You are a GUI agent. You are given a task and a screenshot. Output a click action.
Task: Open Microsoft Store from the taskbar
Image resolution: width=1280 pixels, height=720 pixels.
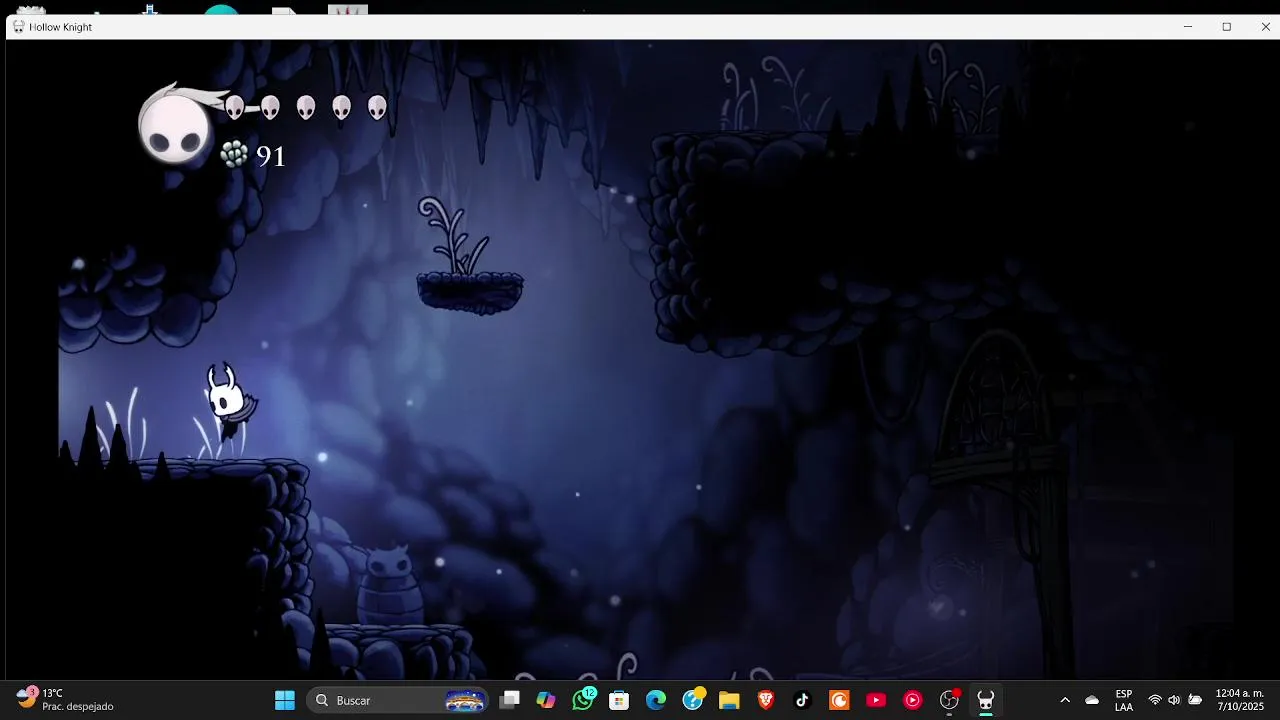619,700
